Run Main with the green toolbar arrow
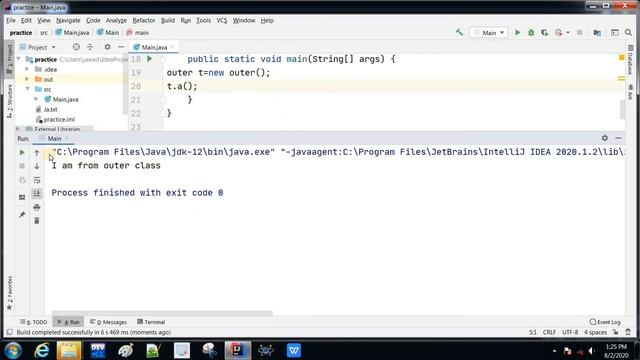Viewport: 640px width, 360px height. coord(518,32)
